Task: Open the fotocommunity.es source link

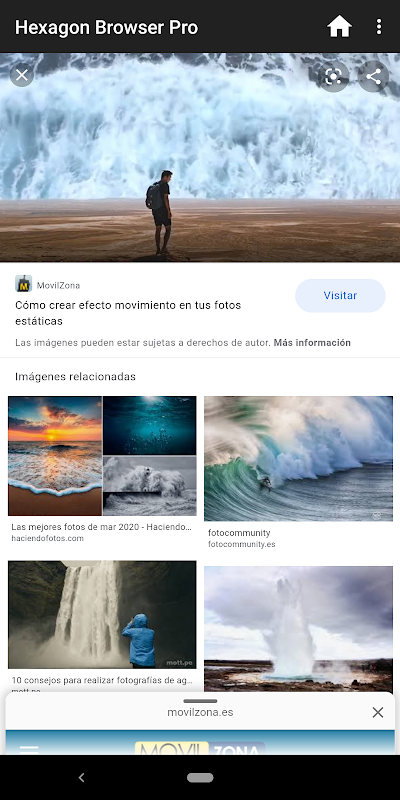Action: pos(242,544)
